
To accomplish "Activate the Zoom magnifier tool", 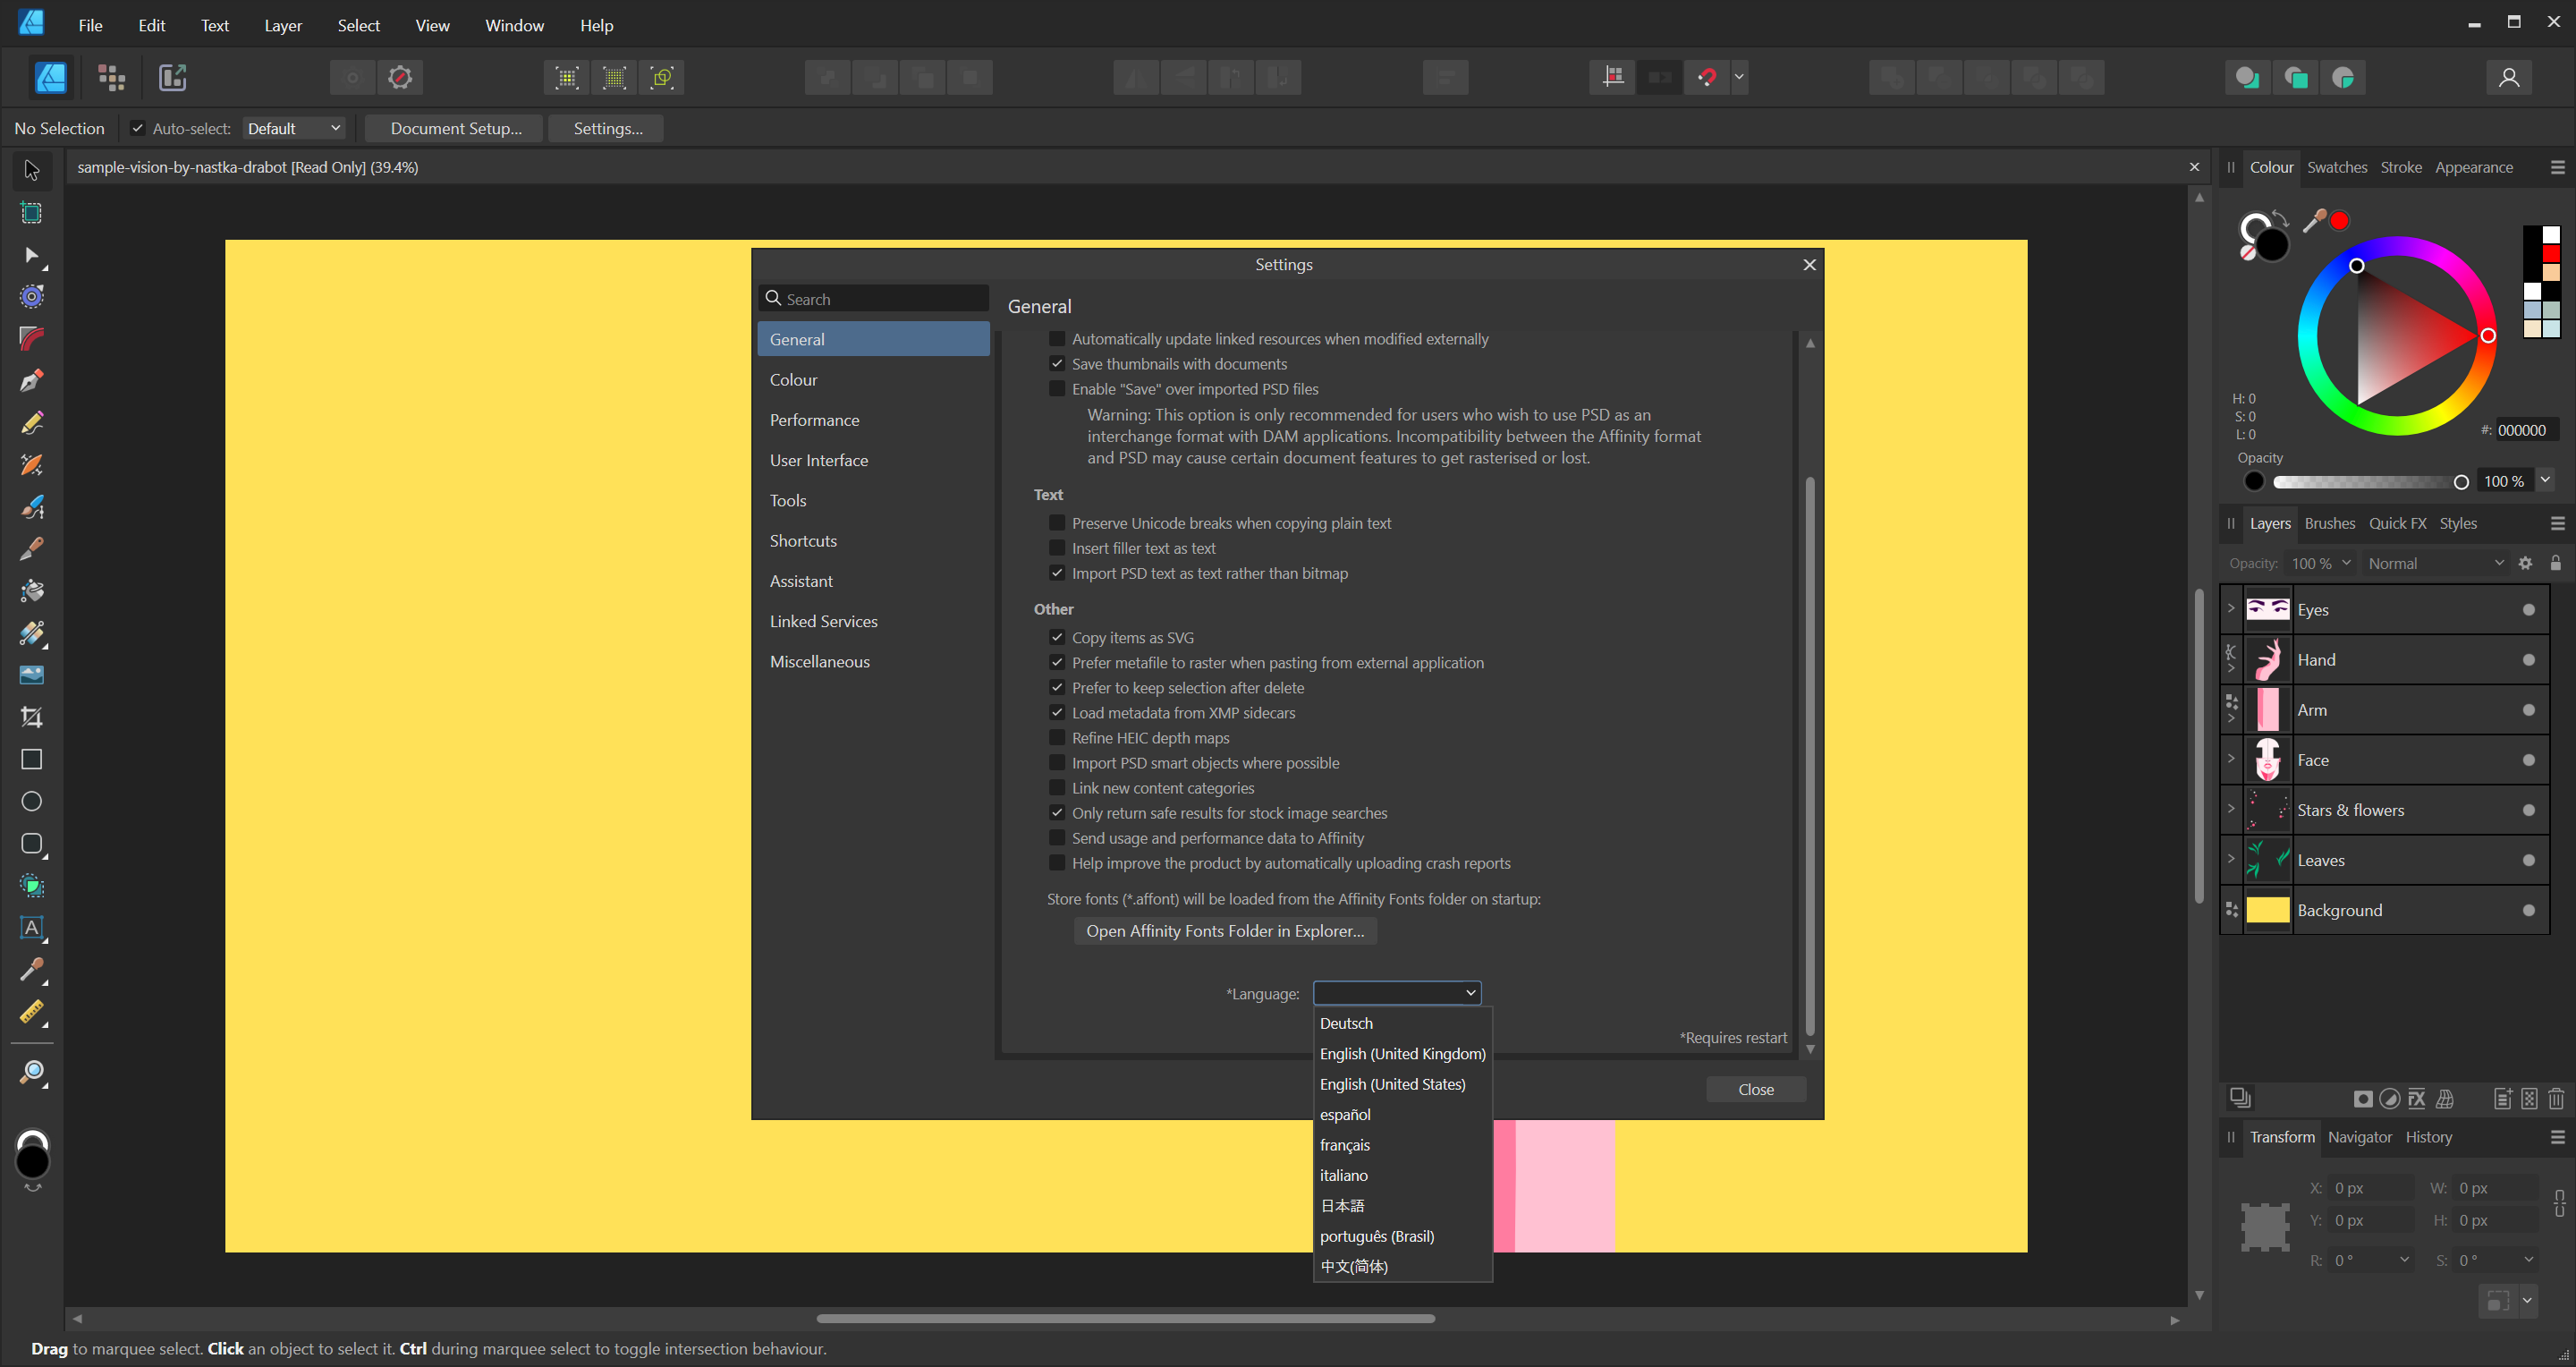I will click(32, 1073).
